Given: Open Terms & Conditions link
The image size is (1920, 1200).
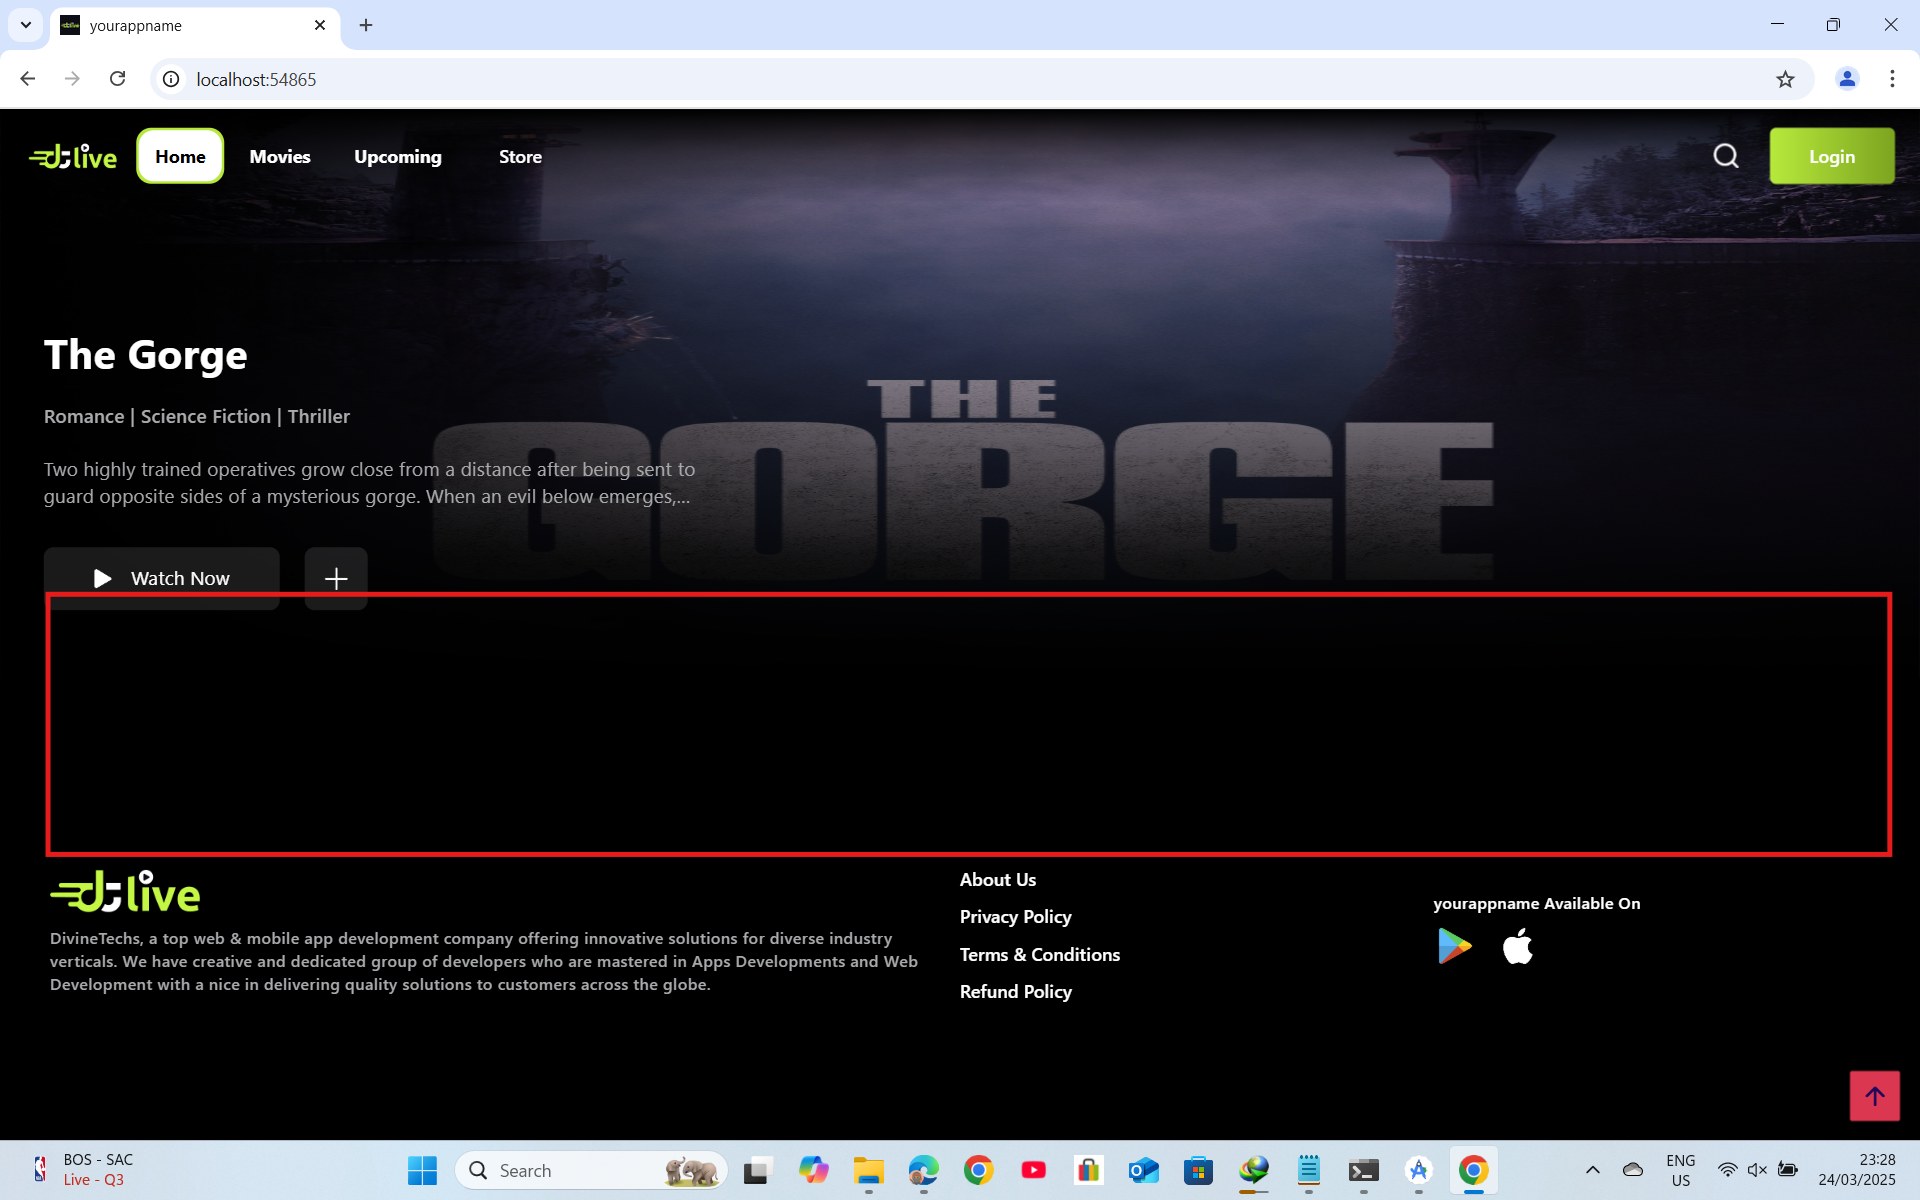Looking at the screenshot, I should coord(1040,954).
